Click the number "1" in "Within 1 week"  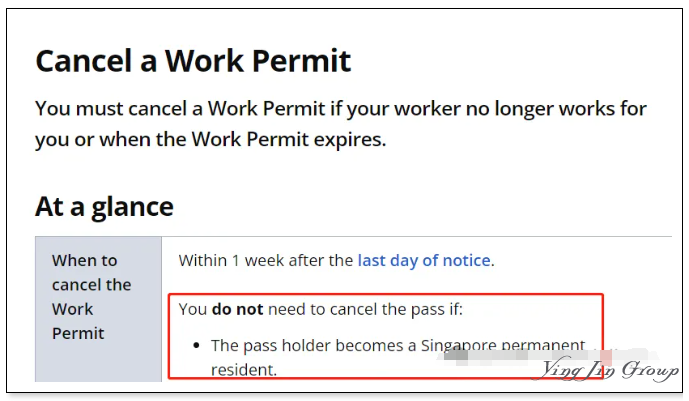point(236,260)
